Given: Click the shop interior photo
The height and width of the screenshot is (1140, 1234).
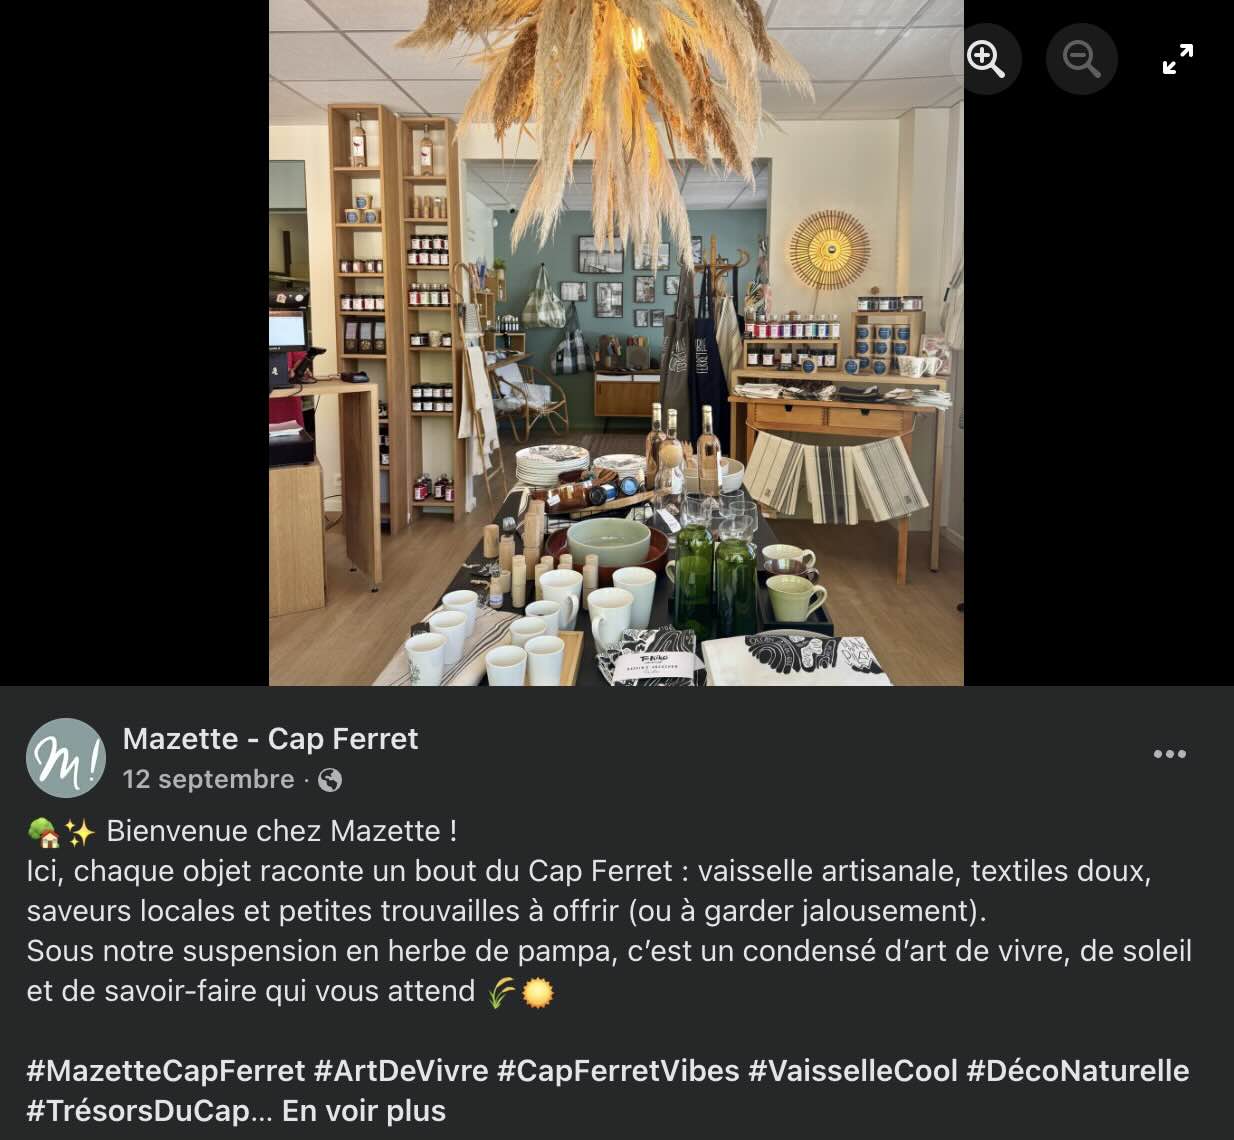Looking at the screenshot, I should [616, 343].
